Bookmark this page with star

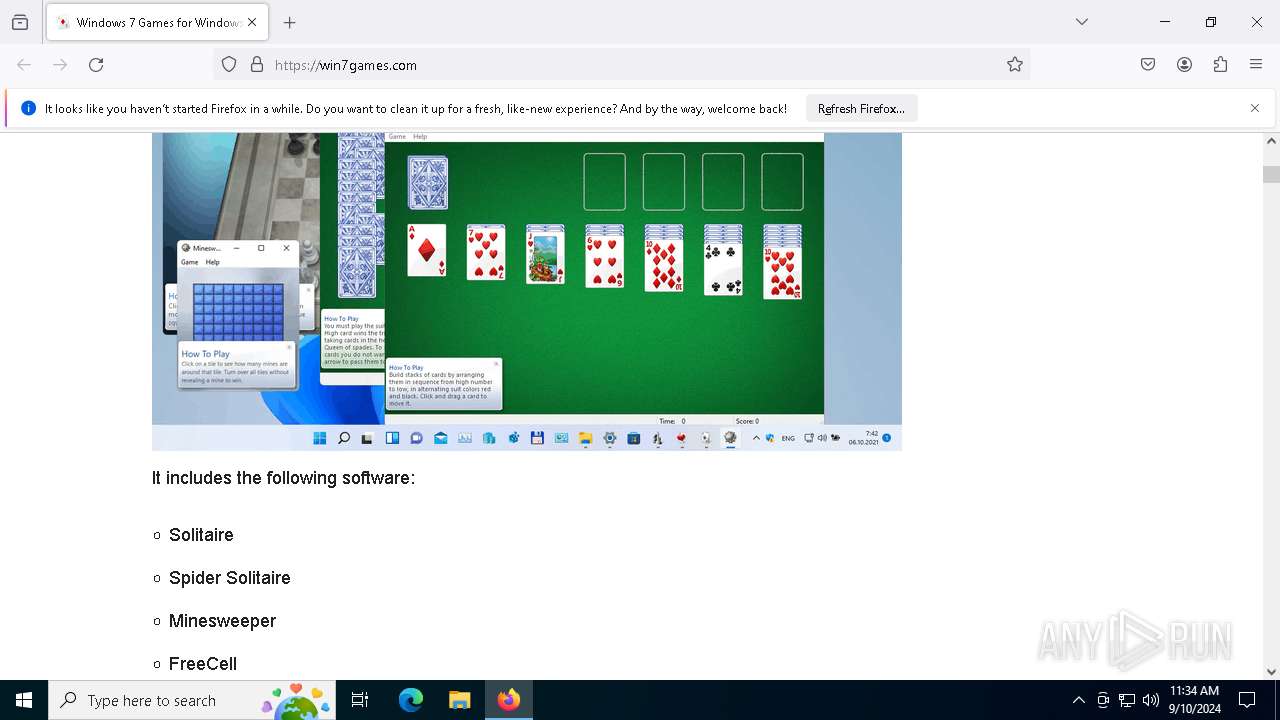(1015, 65)
